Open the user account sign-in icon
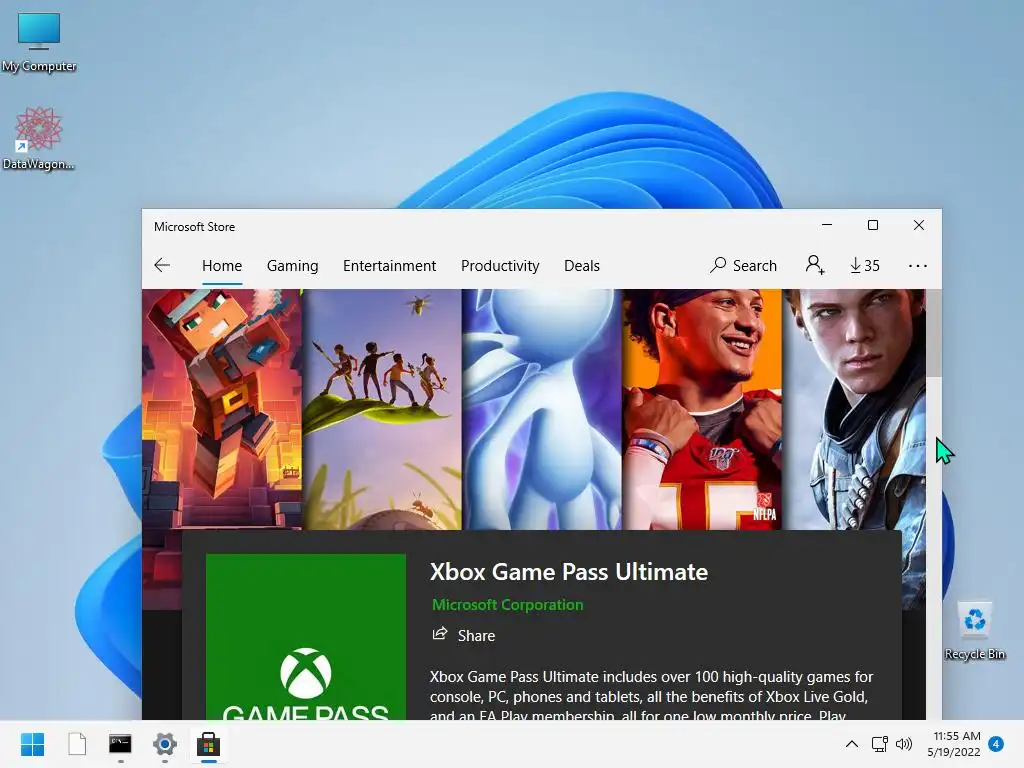 815,265
